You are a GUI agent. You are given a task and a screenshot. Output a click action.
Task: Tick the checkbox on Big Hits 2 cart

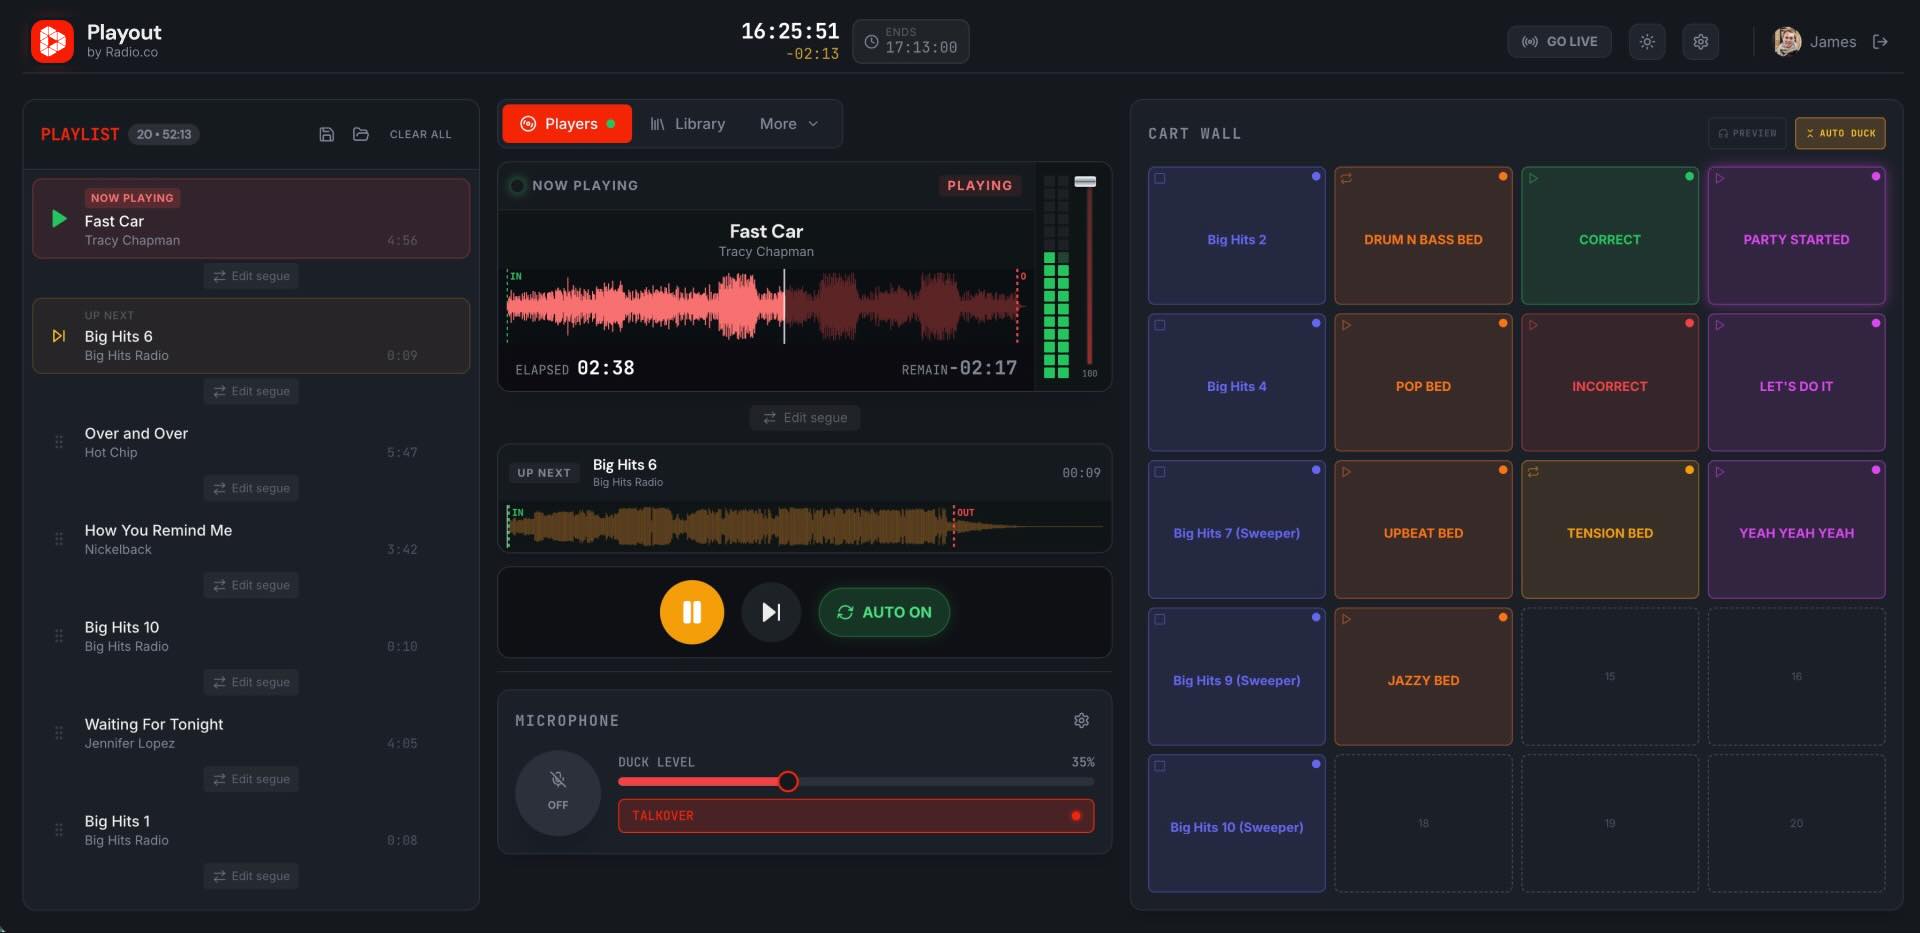coord(1160,178)
